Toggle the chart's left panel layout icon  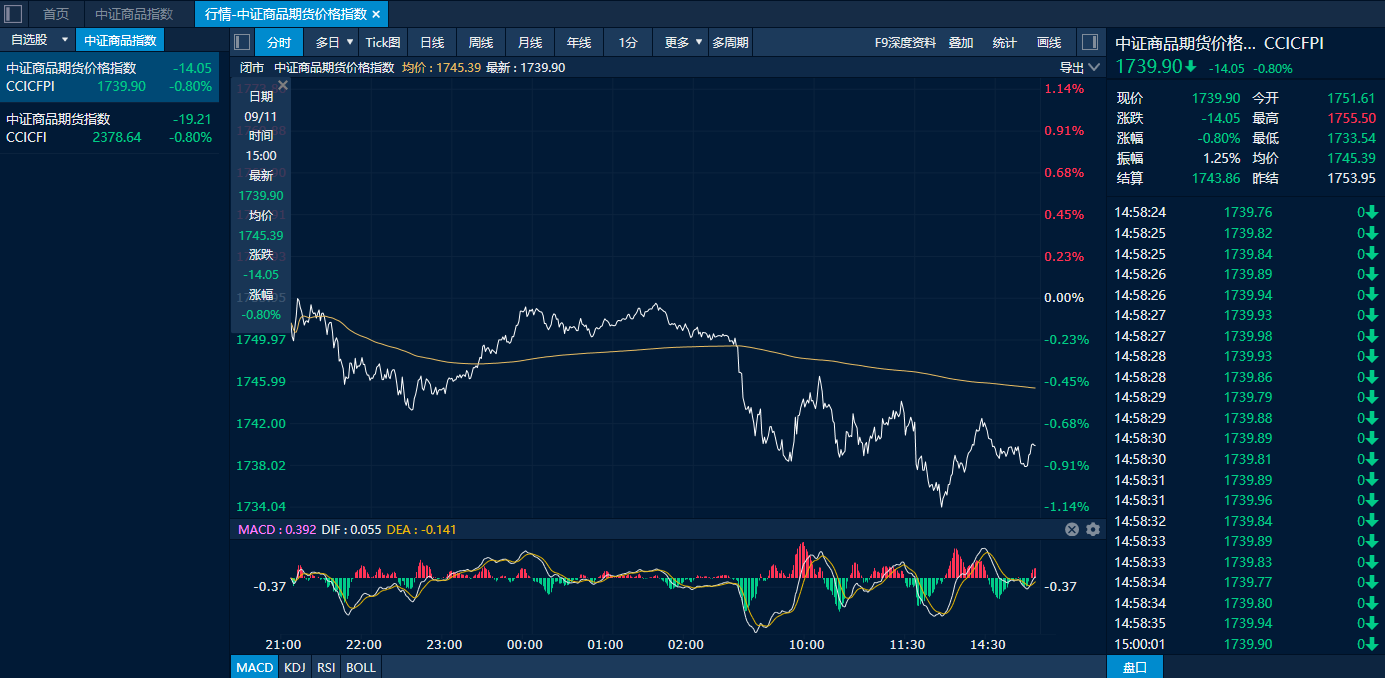pos(242,42)
